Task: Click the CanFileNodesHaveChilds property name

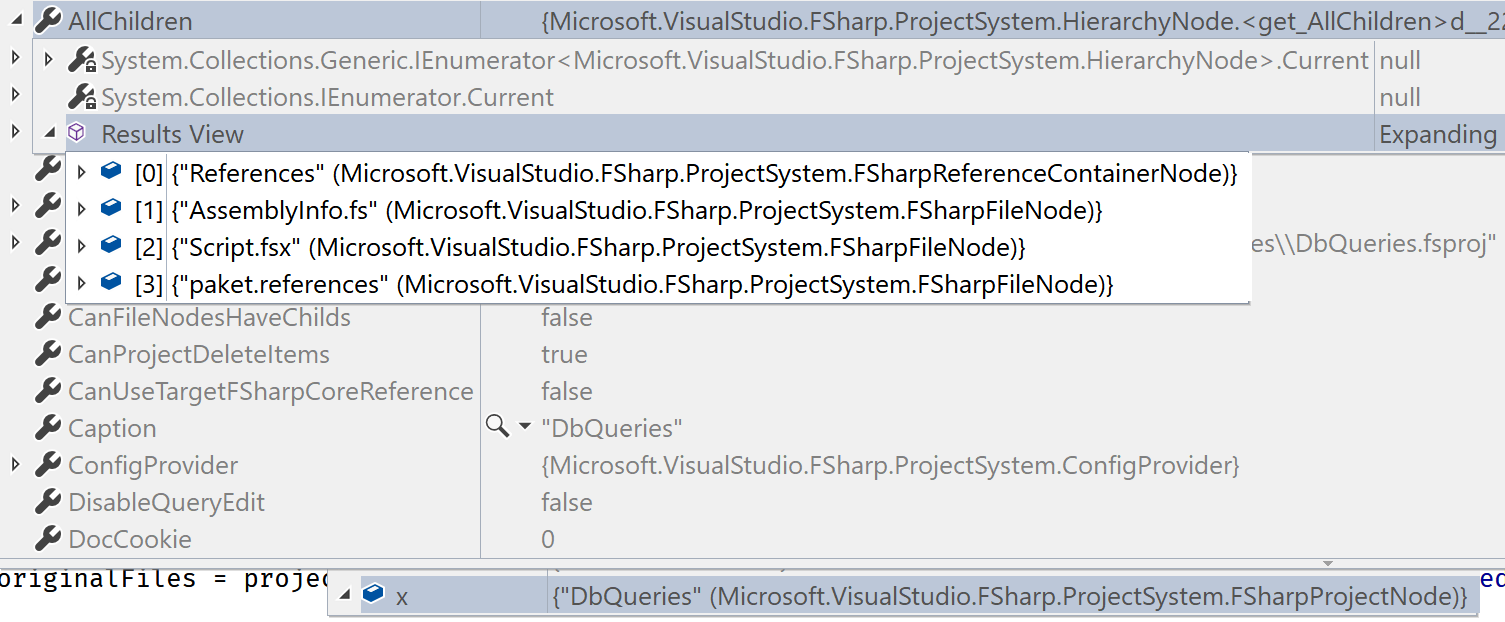Action: [209, 318]
